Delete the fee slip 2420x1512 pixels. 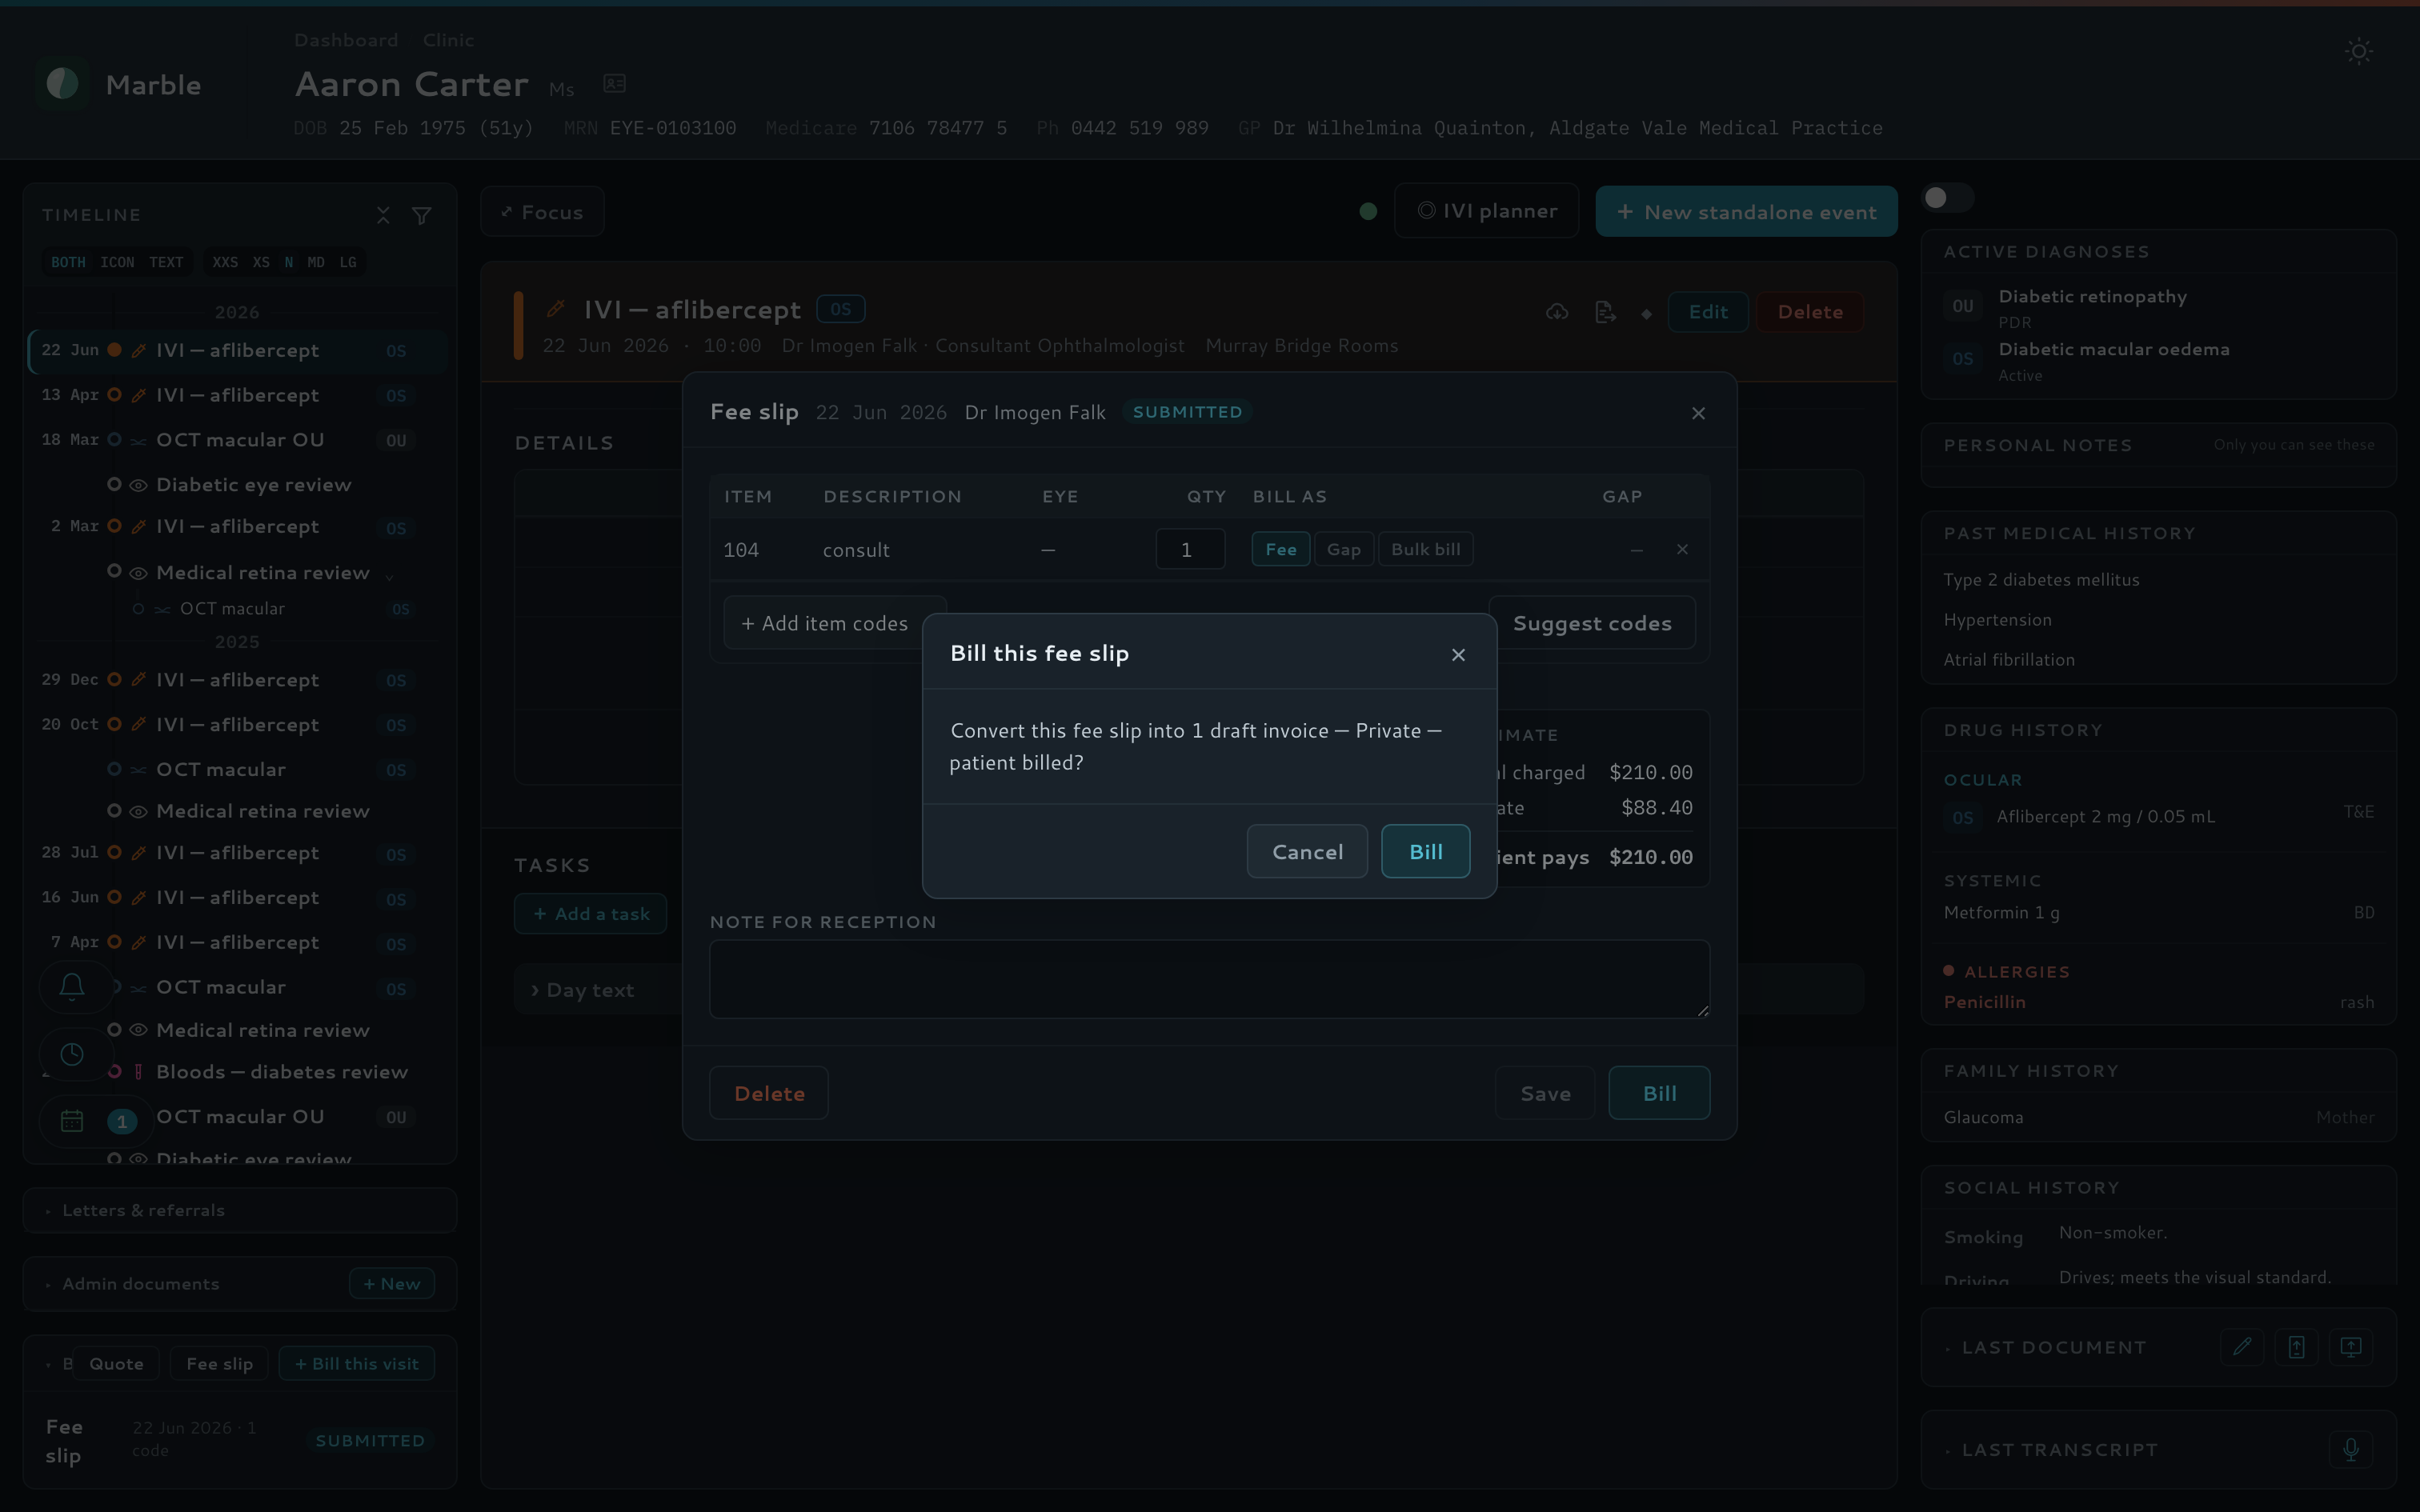click(x=769, y=1093)
